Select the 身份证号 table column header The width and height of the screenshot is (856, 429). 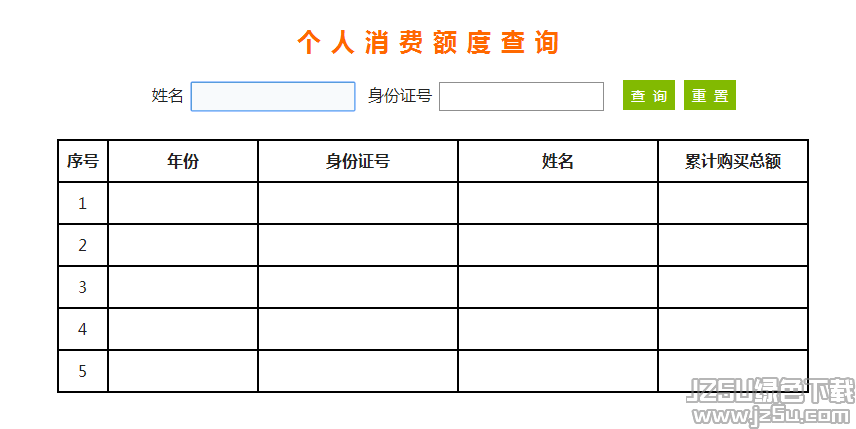pos(358,161)
